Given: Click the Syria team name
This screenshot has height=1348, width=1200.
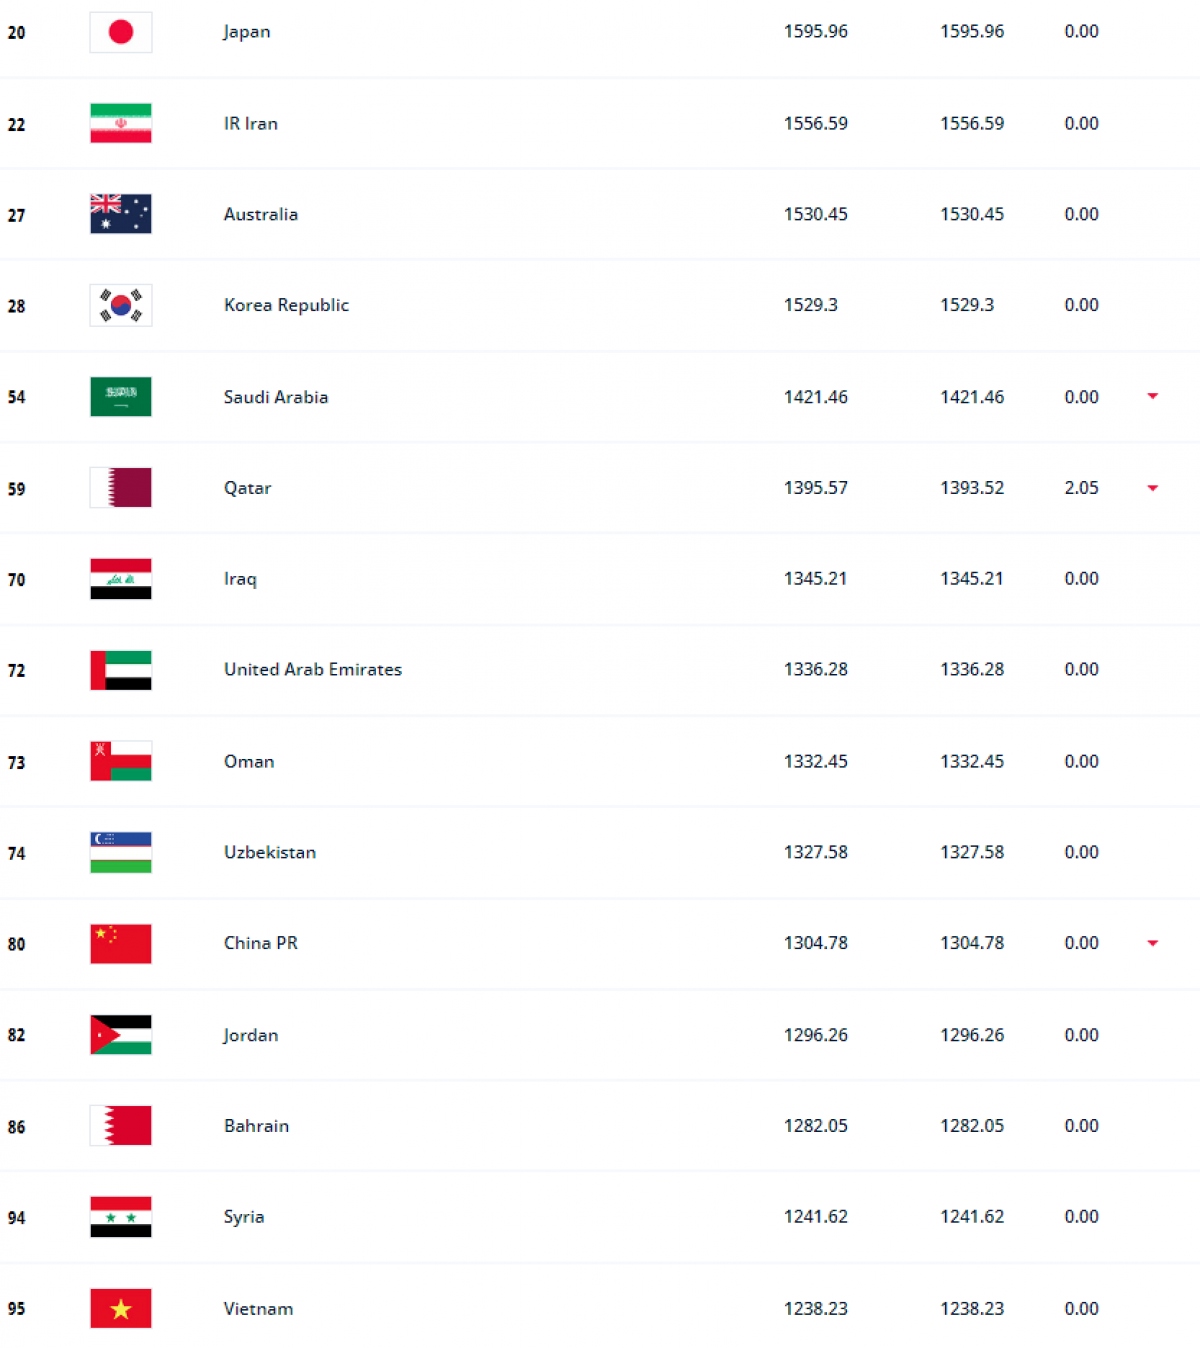Looking at the screenshot, I should (244, 1217).
